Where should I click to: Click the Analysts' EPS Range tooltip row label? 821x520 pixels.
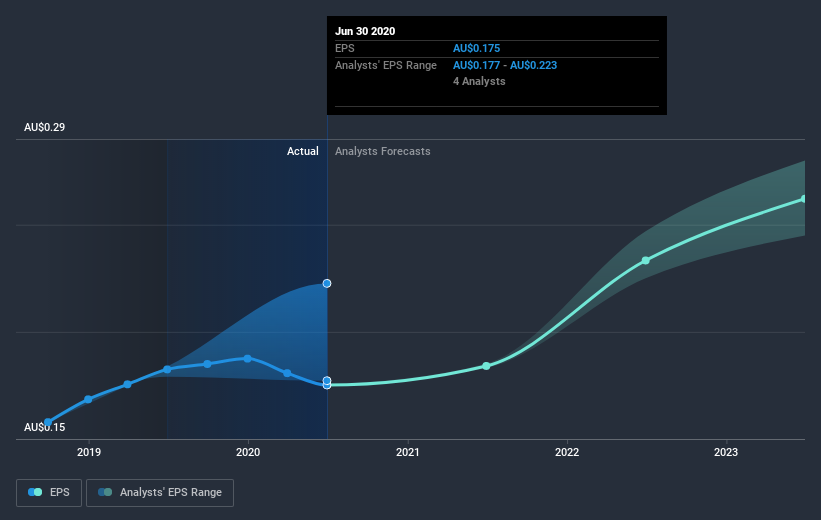[x=386, y=65]
